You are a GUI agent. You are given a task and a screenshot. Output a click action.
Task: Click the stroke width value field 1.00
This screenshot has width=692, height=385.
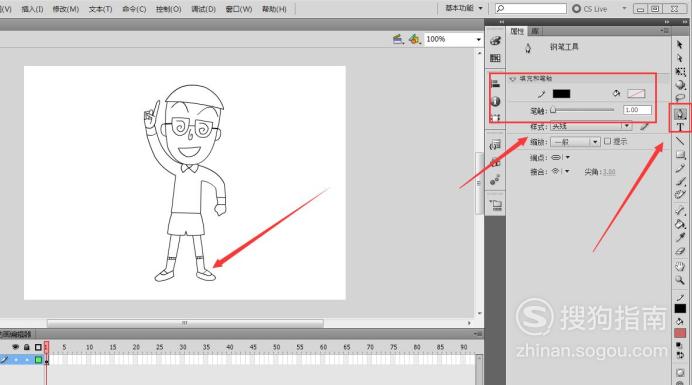point(637,110)
